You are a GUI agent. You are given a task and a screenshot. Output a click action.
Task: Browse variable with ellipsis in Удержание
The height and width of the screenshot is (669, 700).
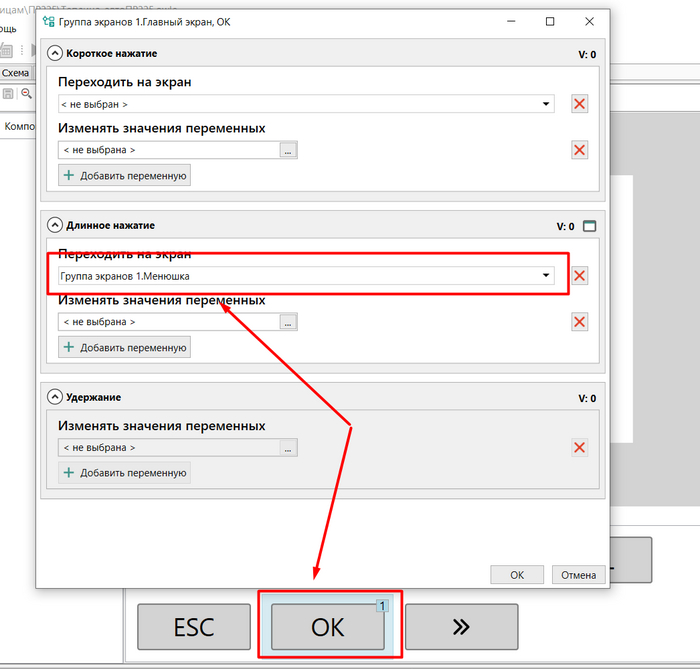288,448
